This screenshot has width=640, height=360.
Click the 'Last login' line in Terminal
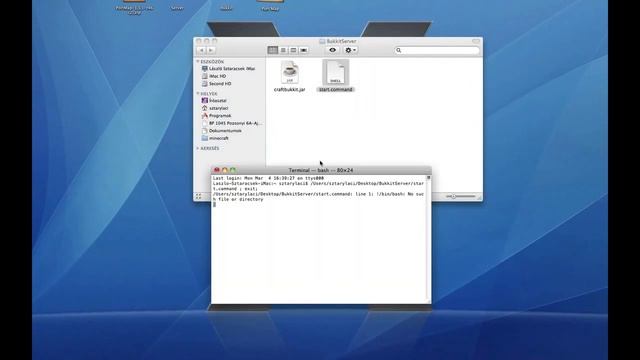click(x=268, y=178)
